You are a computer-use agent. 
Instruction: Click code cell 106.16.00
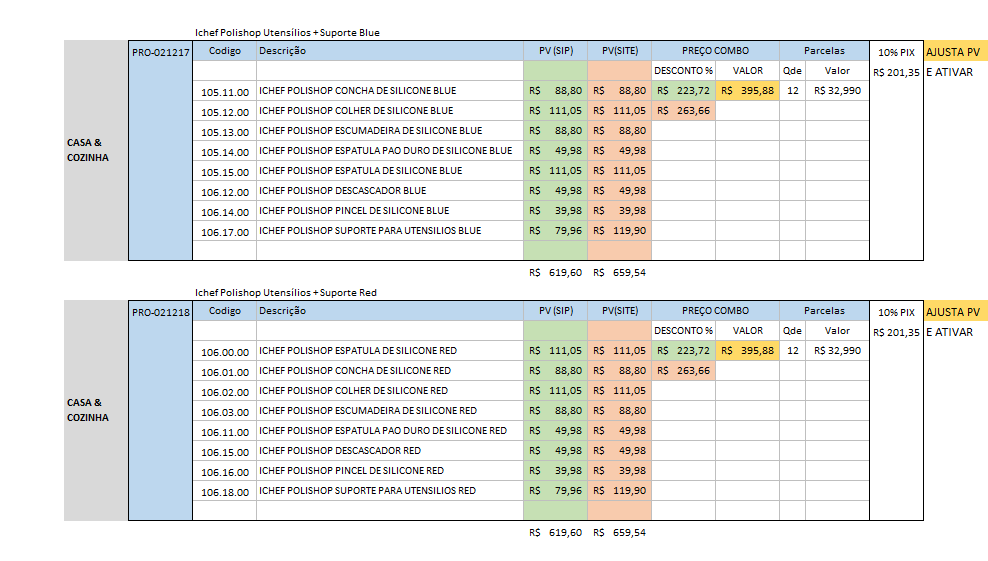click(224, 471)
